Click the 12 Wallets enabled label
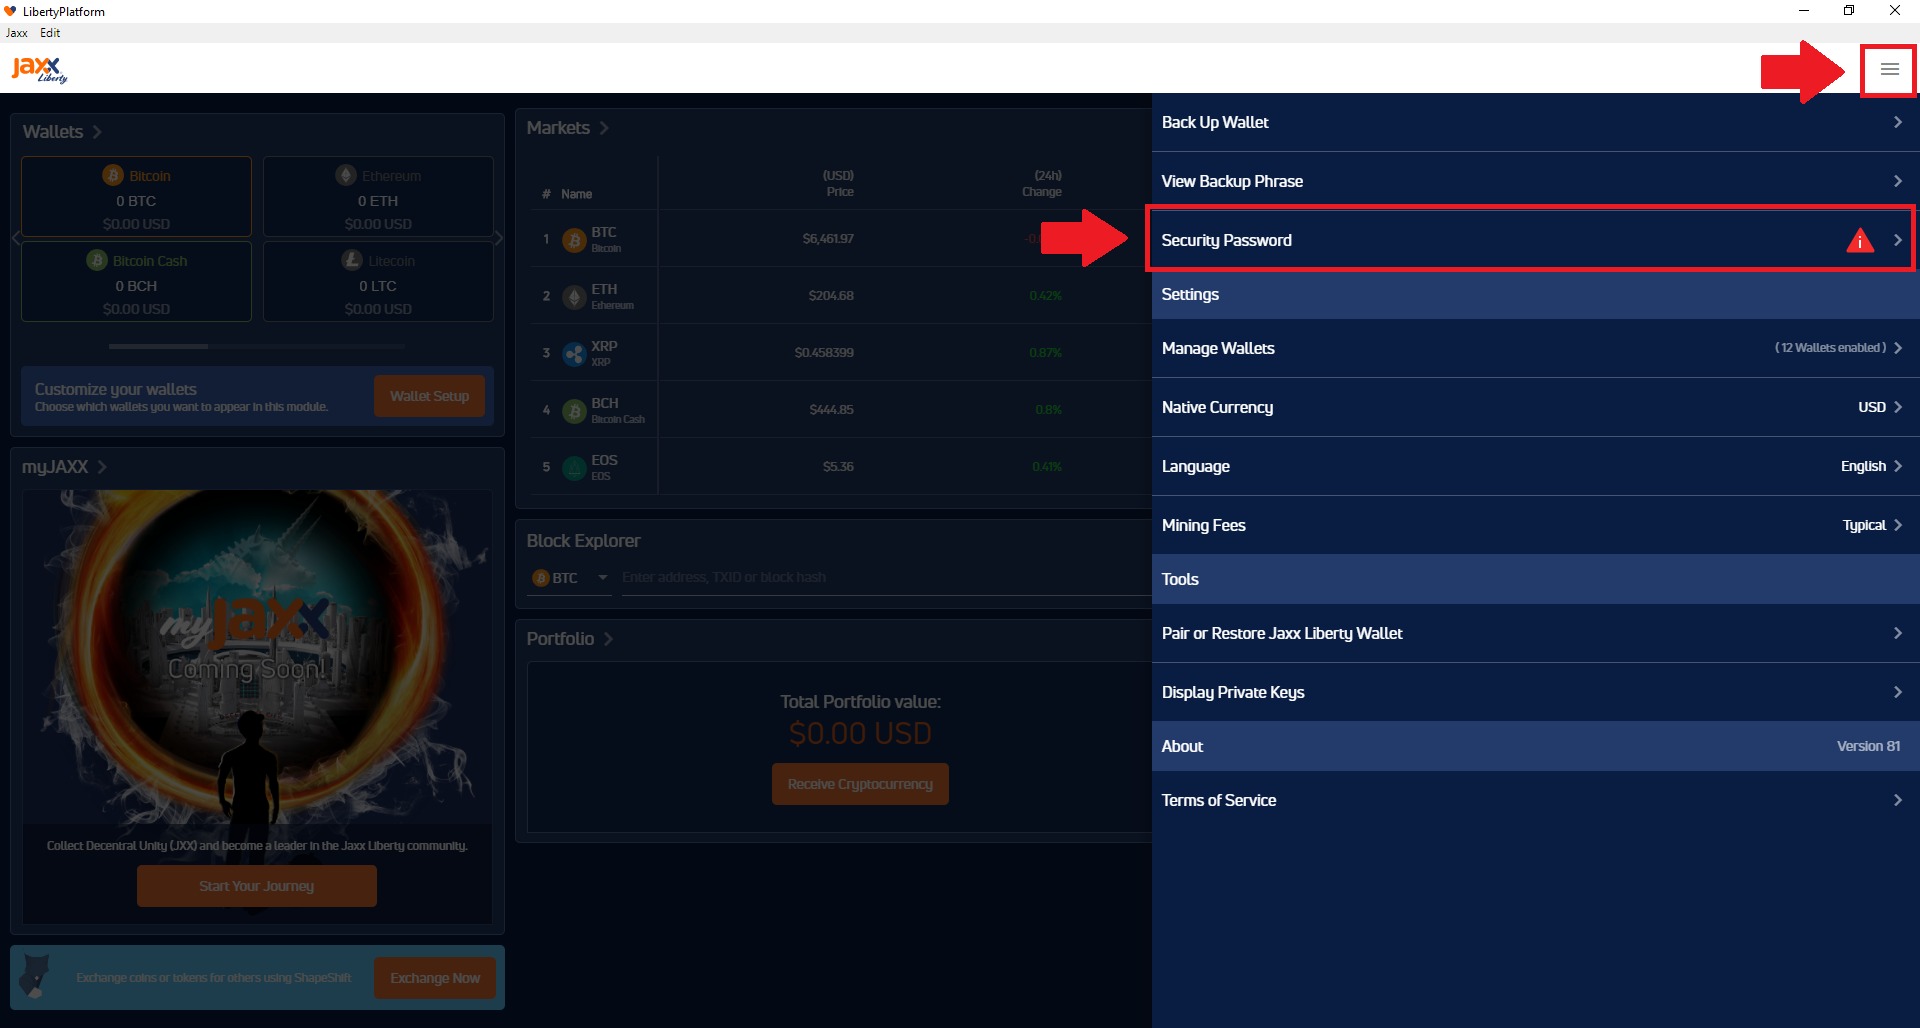This screenshot has width=1920, height=1028. click(x=1830, y=348)
